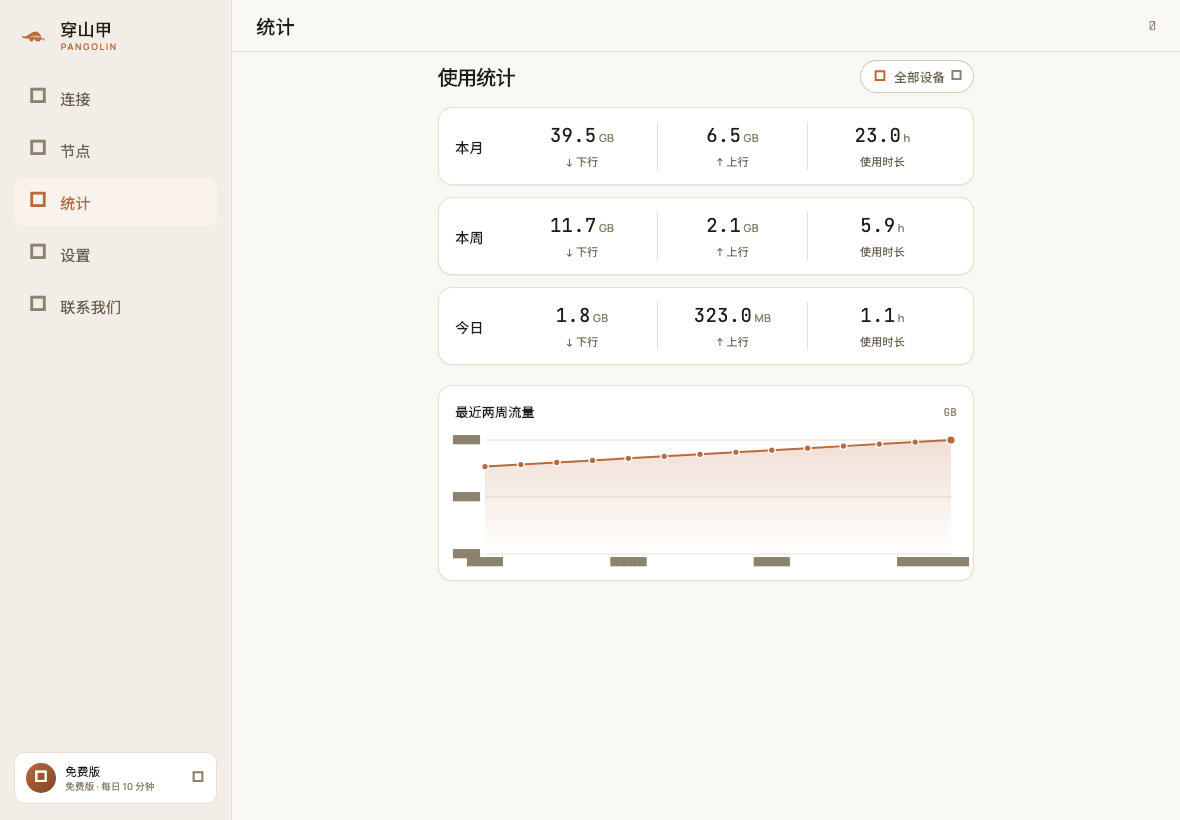Image resolution: width=1180 pixels, height=820 pixels.
Task: Click the 今日 upload value 323.0 MB
Action: pyautogui.click(x=732, y=316)
